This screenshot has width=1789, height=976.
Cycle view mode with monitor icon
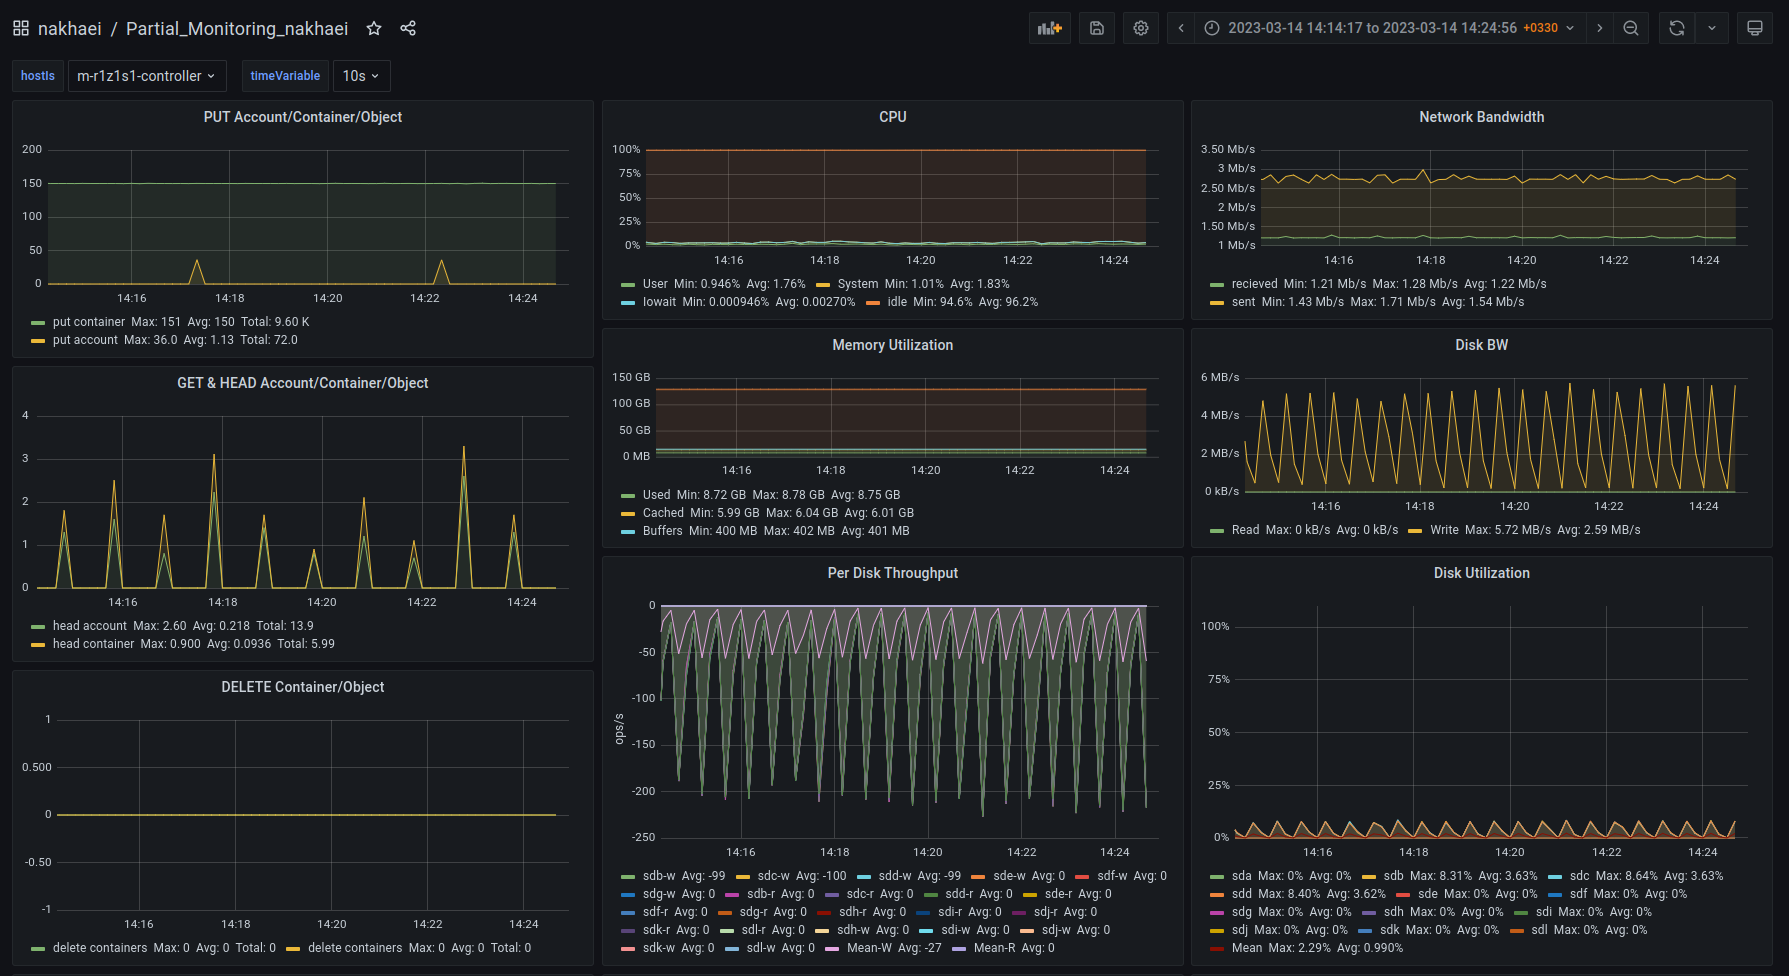coord(1755,28)
